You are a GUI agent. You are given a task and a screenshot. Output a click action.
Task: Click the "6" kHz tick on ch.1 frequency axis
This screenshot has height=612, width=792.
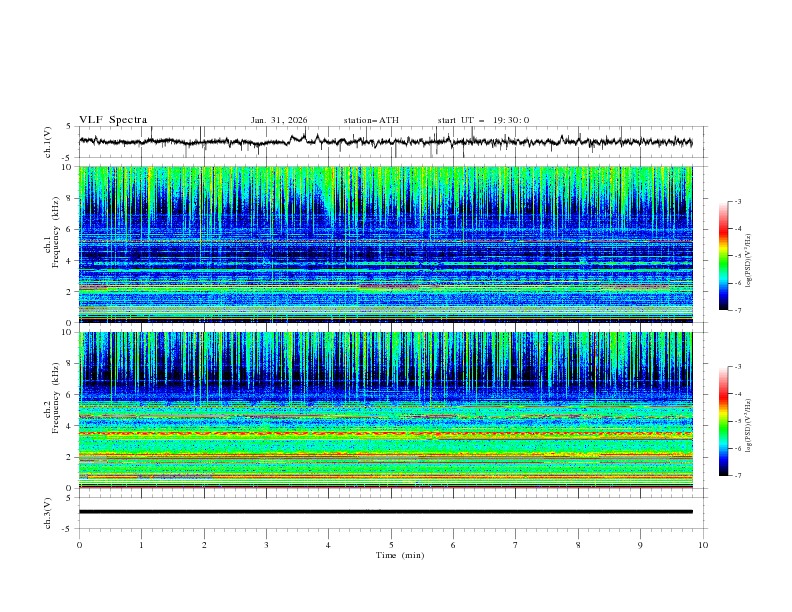[71, 230]
